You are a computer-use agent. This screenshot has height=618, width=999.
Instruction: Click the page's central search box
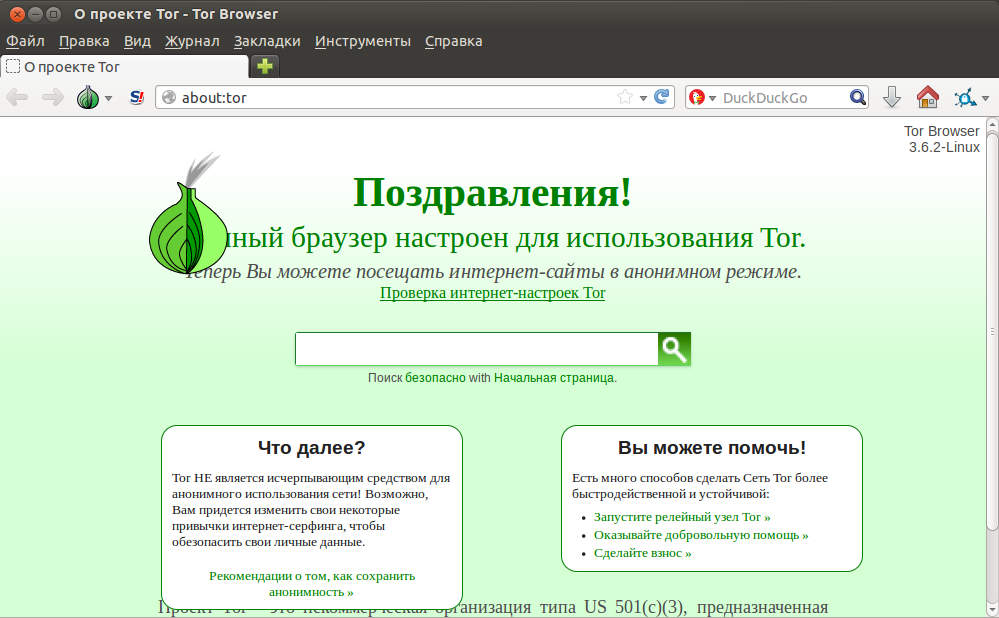coord(477,349)
